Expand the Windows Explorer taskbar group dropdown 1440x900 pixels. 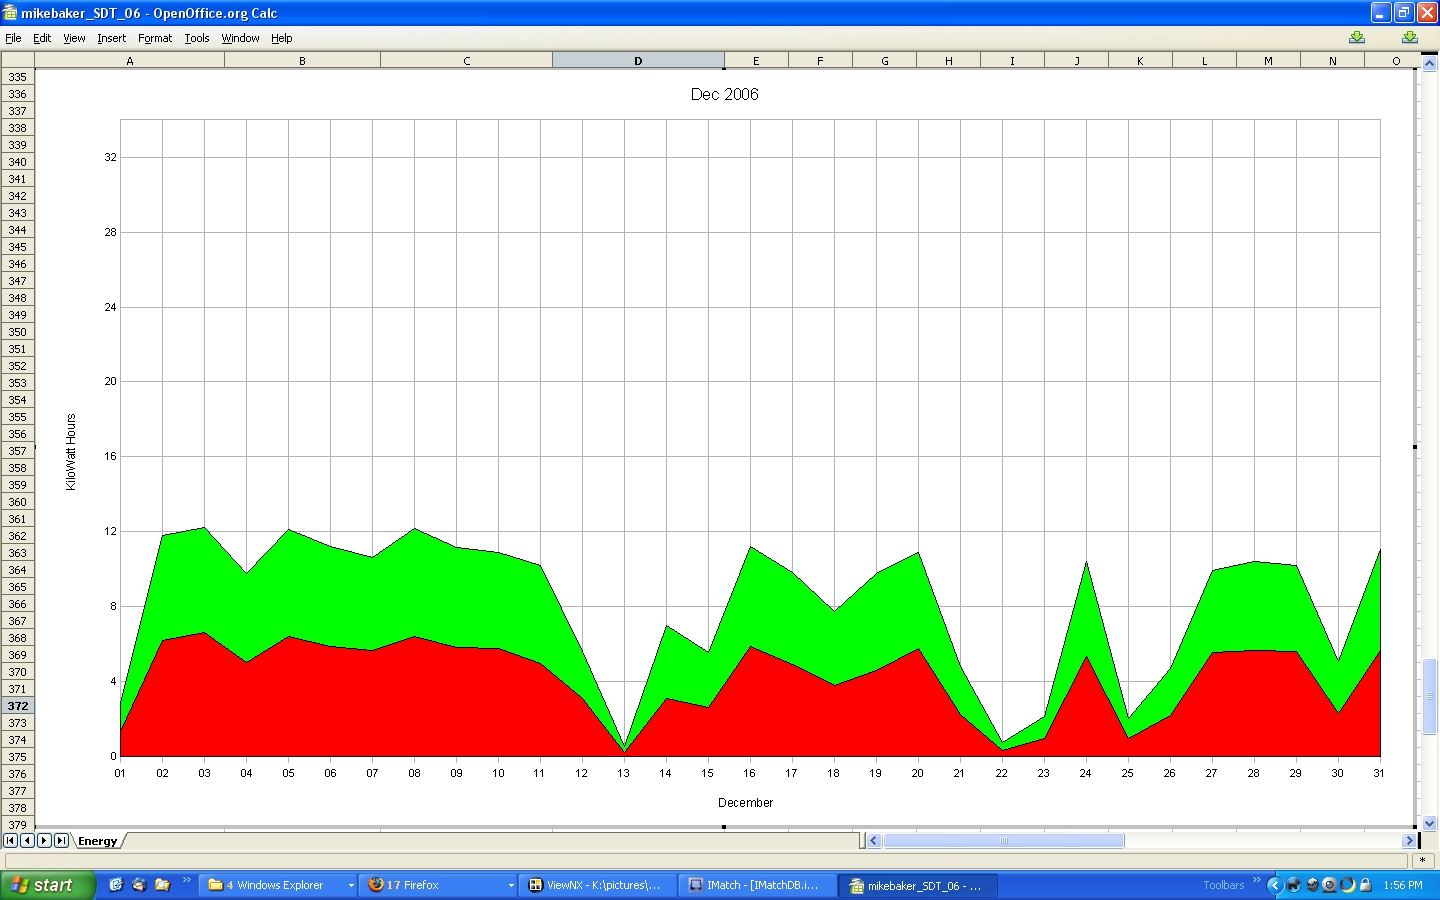click(x=351, y=885)
